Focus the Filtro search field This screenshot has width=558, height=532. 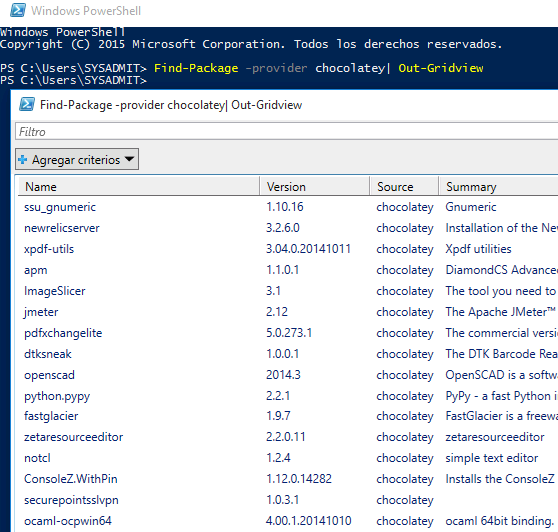click(x=286, y=131)
